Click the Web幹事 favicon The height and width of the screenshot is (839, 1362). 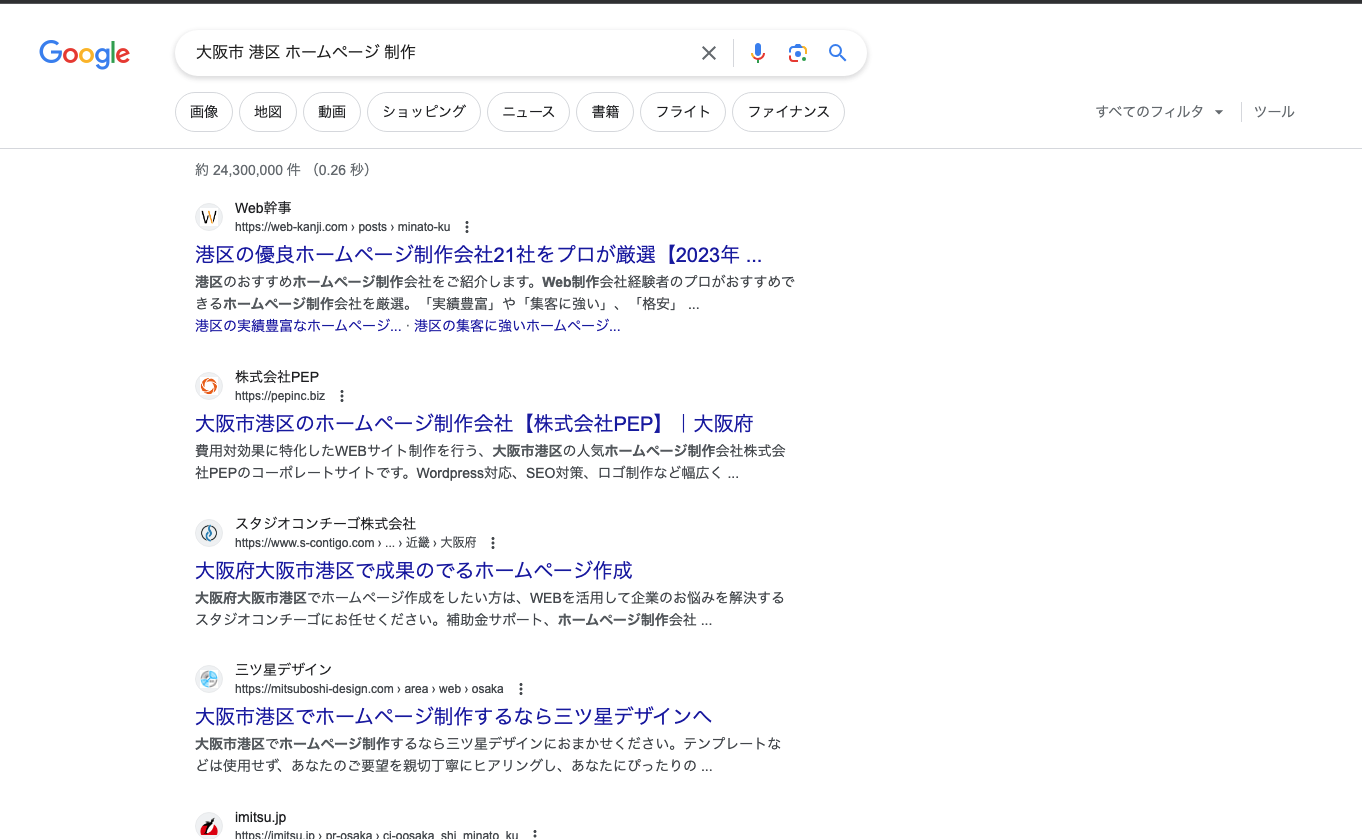coord(209,217)
